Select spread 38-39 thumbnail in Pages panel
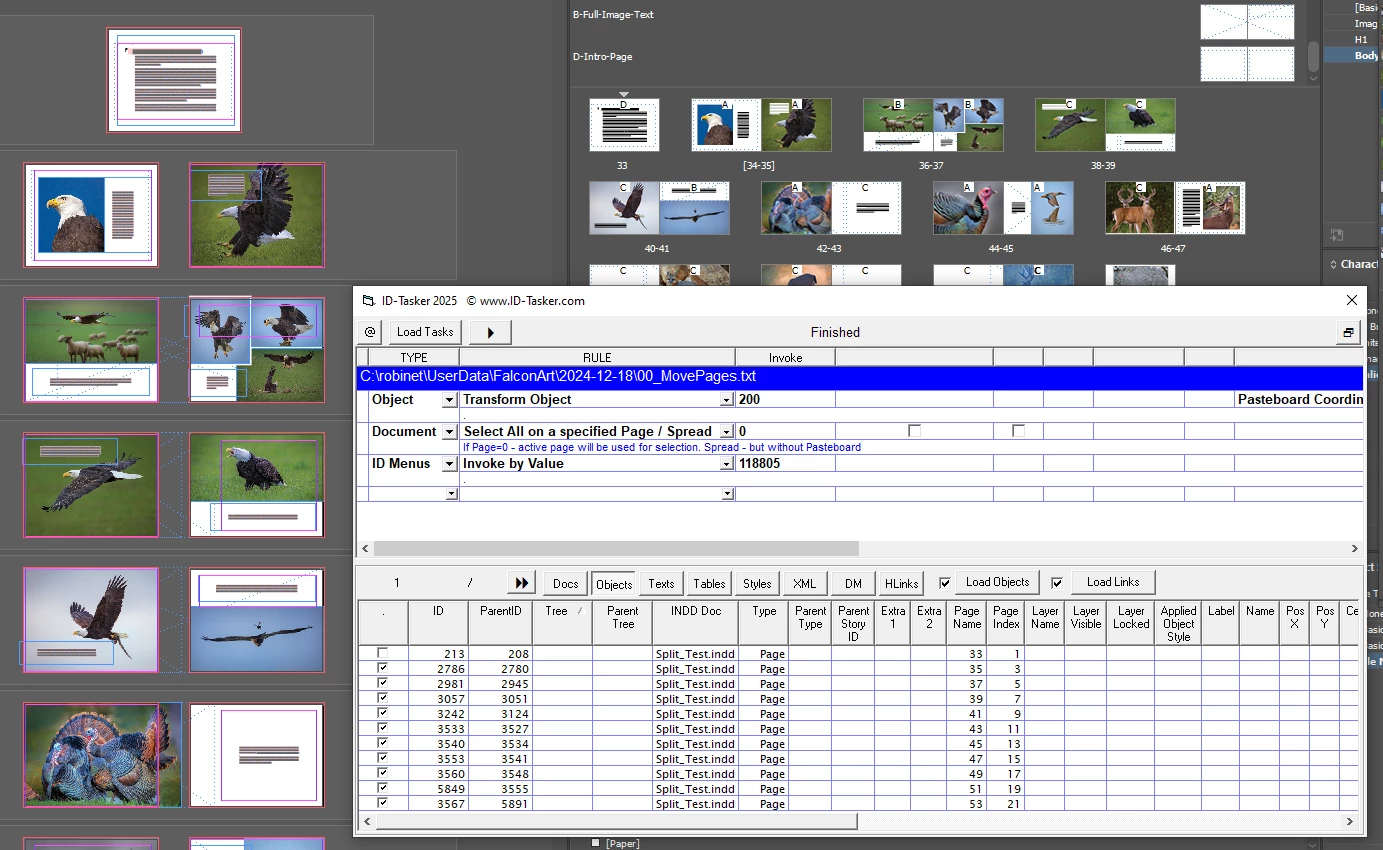The height and width of the screenshot is (850, 1383). [x=1105, y=125]
